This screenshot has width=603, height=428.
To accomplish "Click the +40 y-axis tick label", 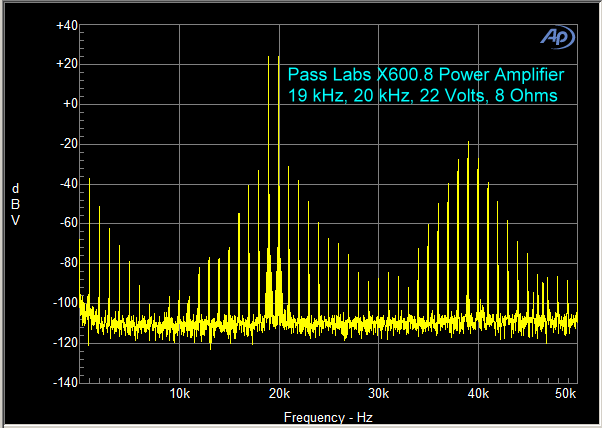I will 66,25.
